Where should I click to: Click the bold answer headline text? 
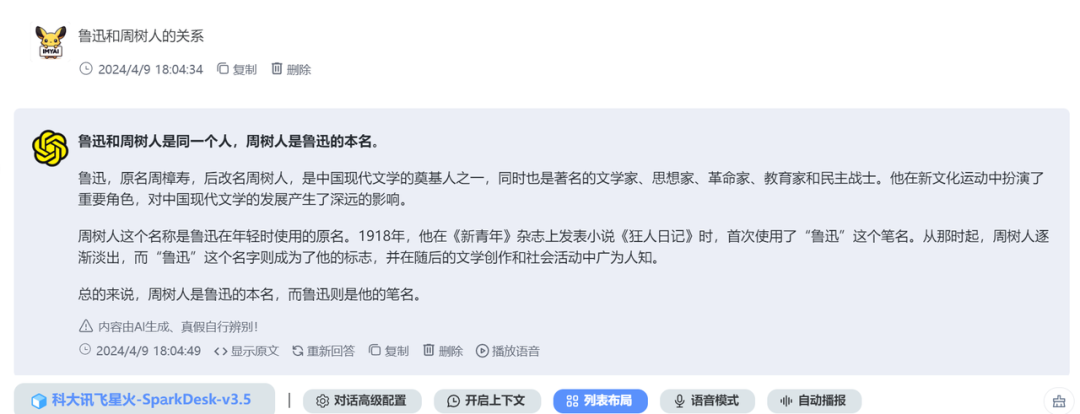click(x=229, y=142)
